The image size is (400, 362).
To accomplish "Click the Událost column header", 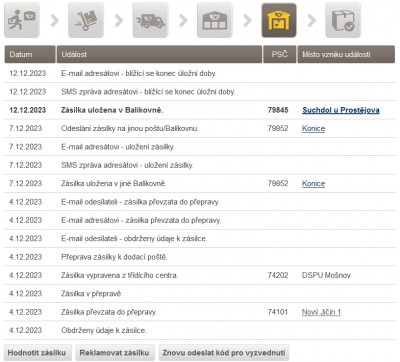I will 159,54.
